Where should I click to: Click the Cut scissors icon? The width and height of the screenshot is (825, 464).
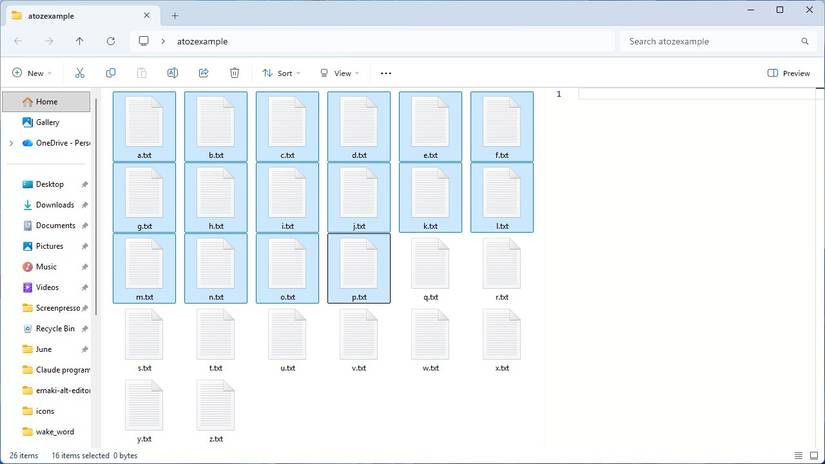point(79,73)
